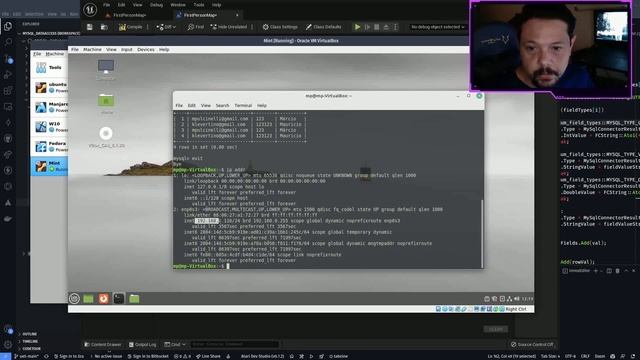Open Unreal Engine Tools menu
This screenshot has height=360, width=640.
[199, 5]
